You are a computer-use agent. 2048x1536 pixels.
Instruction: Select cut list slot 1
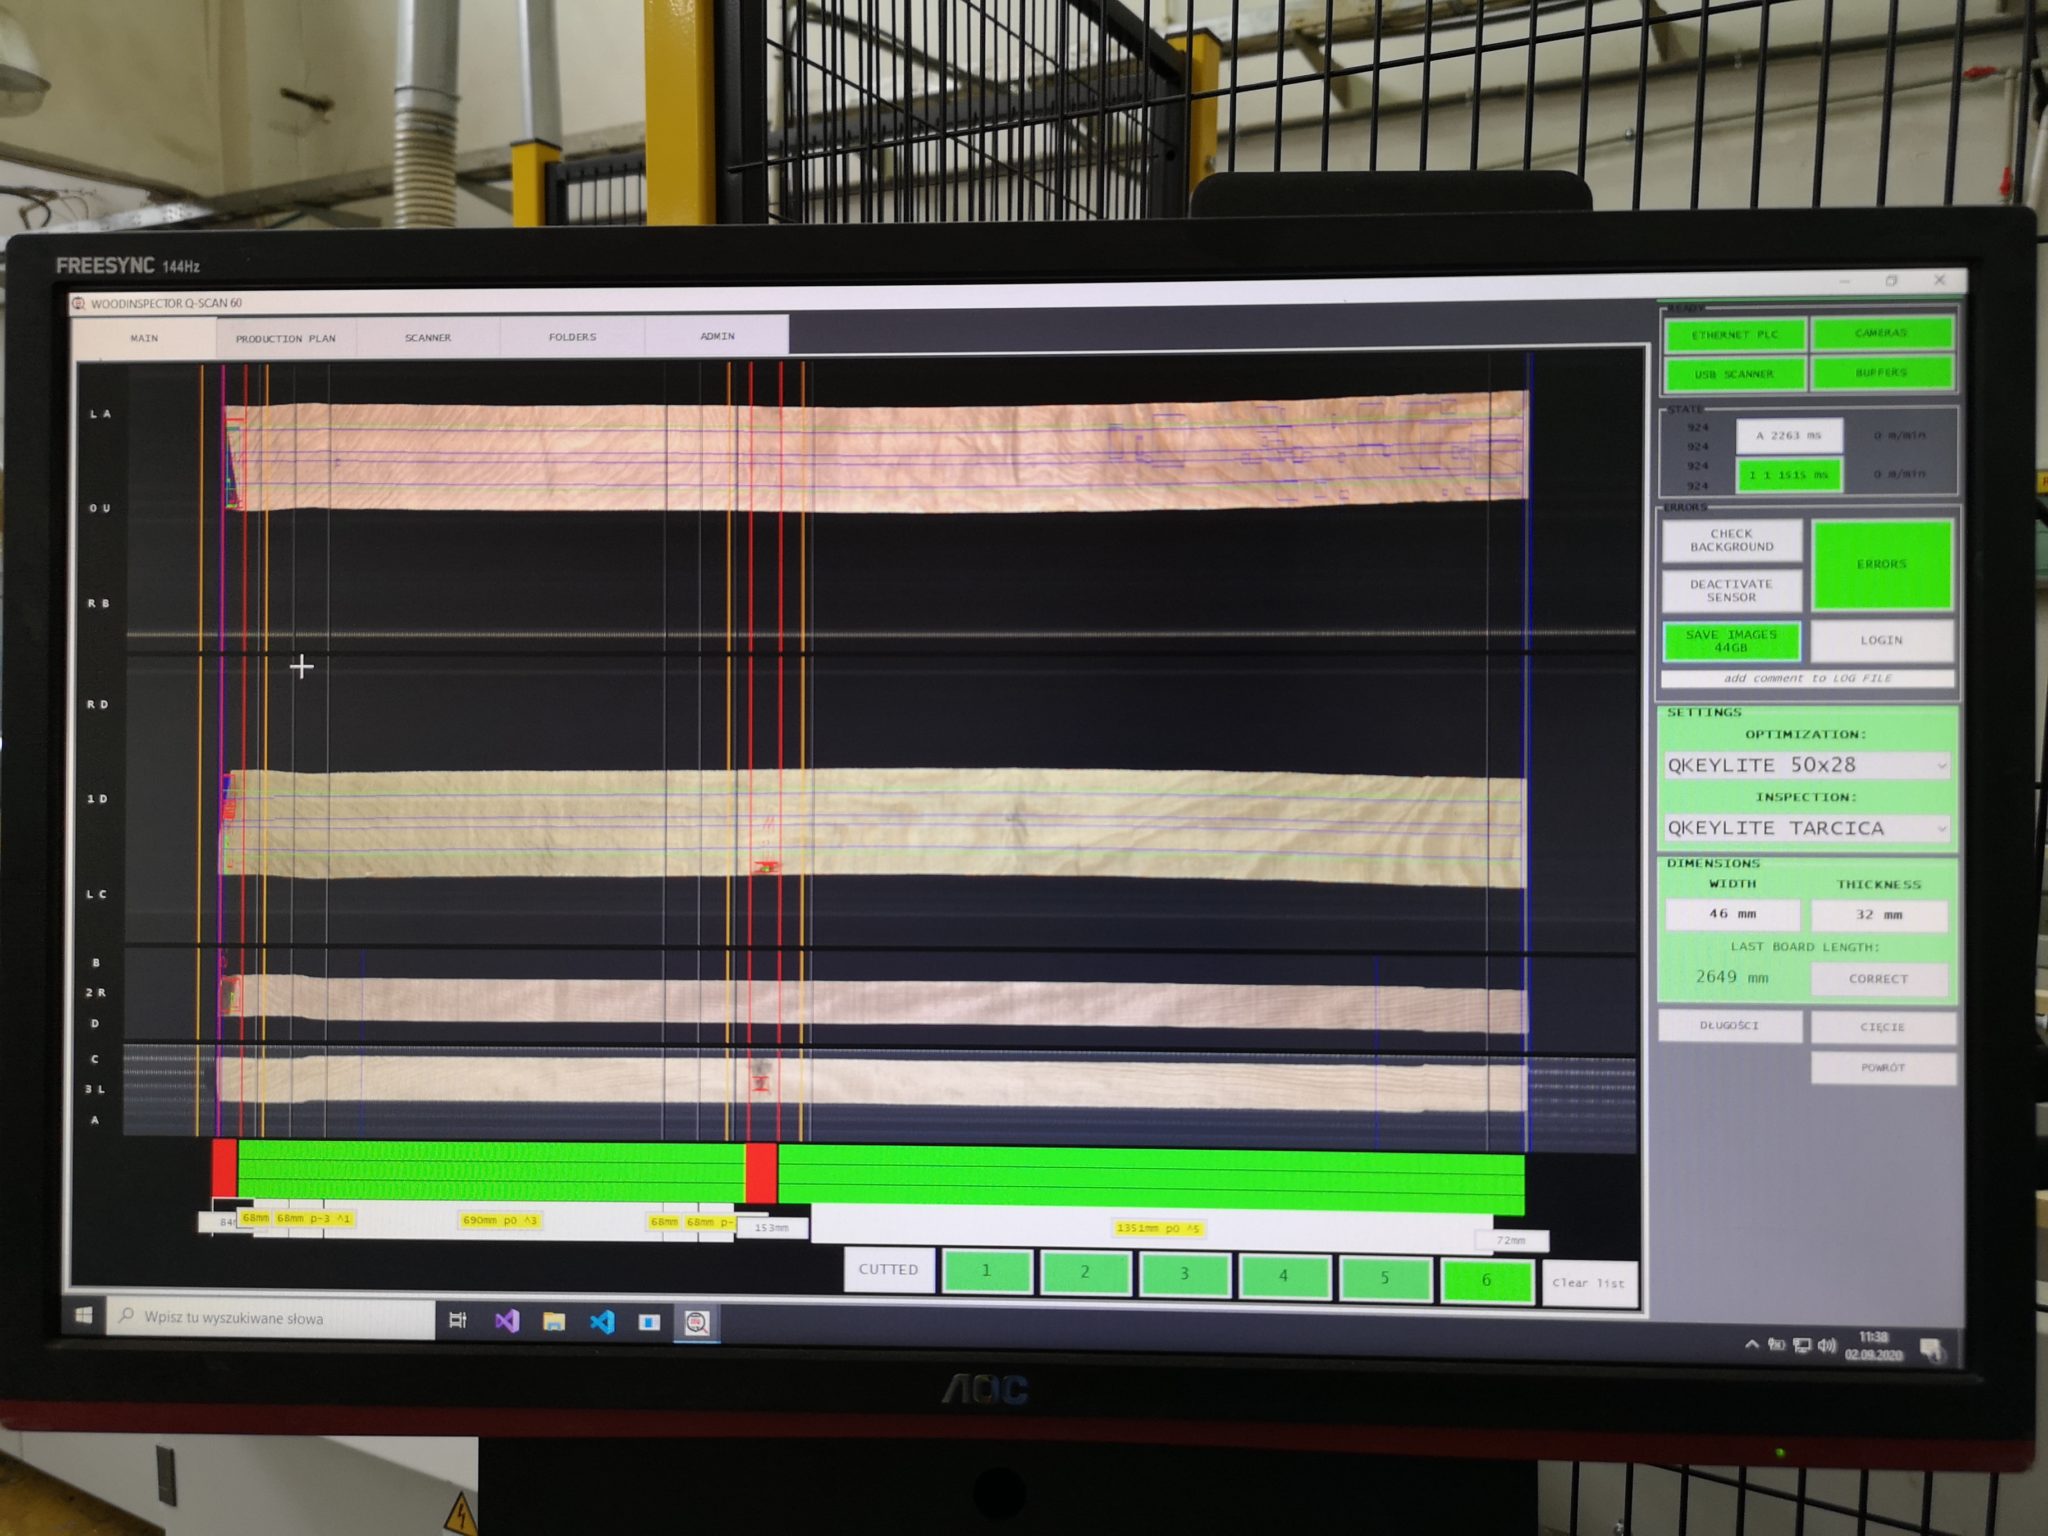987,1271
